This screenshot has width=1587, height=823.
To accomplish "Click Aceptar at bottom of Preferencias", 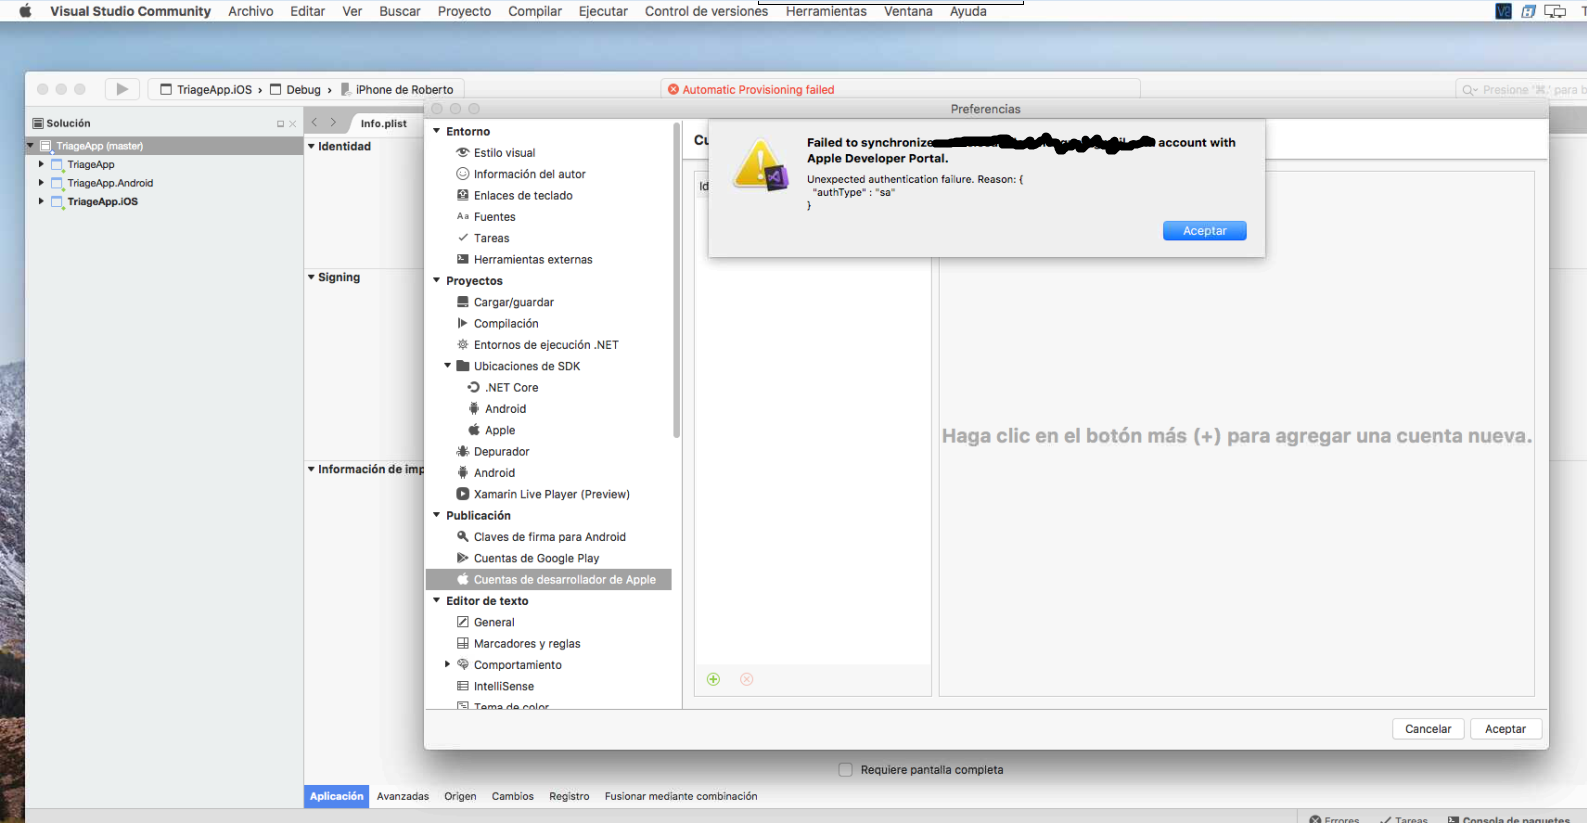I will pos(1506,729).
